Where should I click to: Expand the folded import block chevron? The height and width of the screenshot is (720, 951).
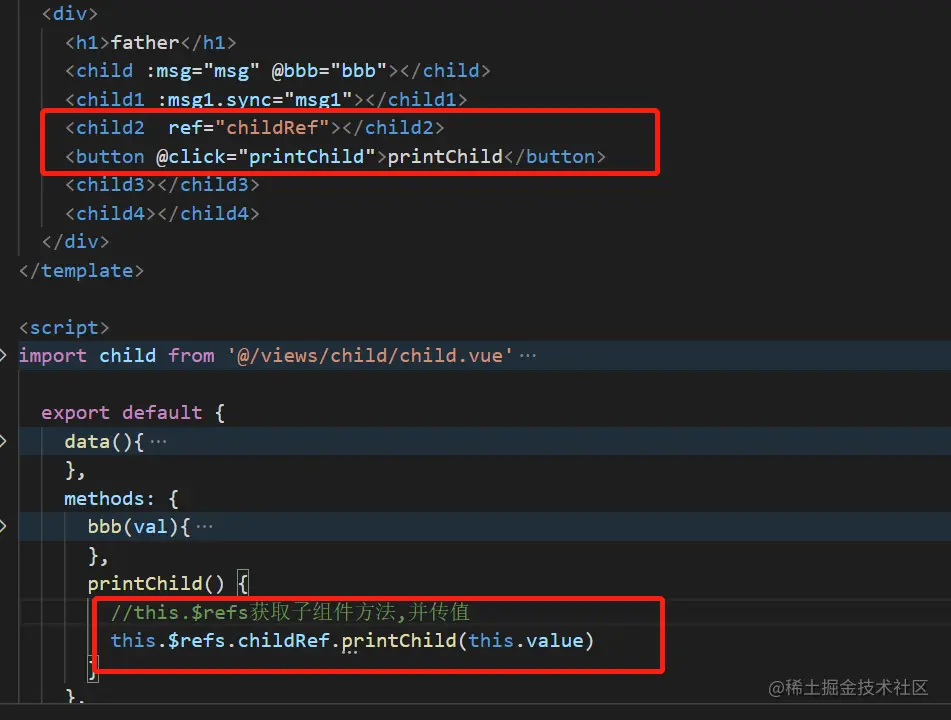[x=3, y=355]
